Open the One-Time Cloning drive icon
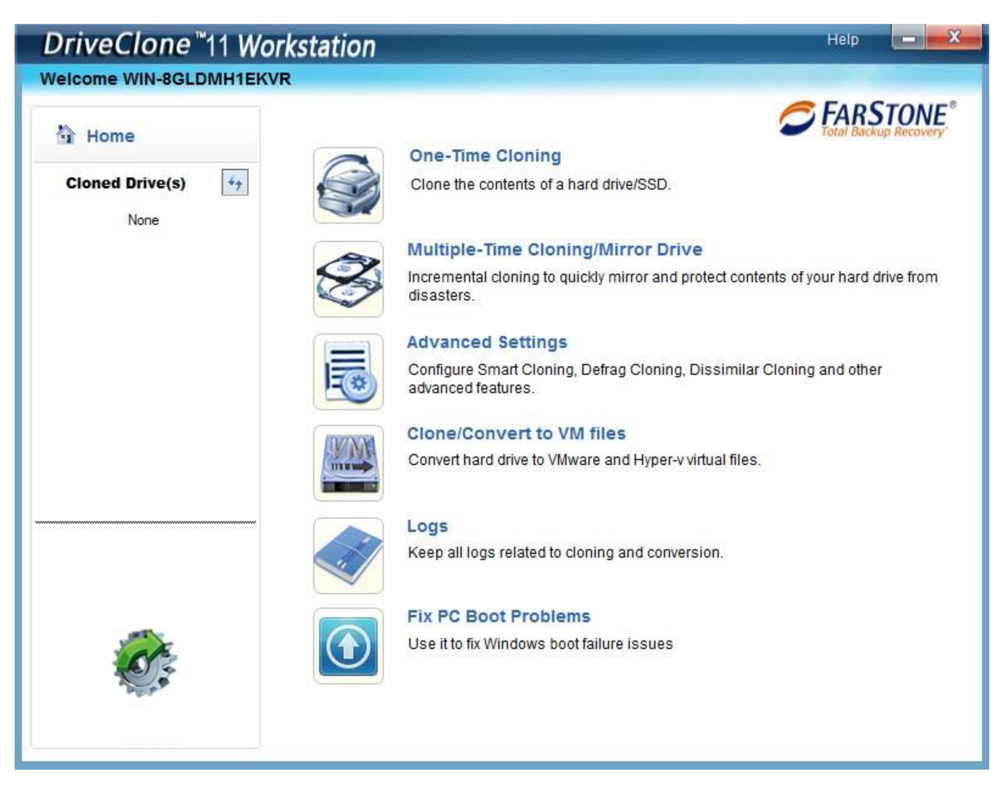The width and height of the screenshot is (999, 793). point(349,185)
